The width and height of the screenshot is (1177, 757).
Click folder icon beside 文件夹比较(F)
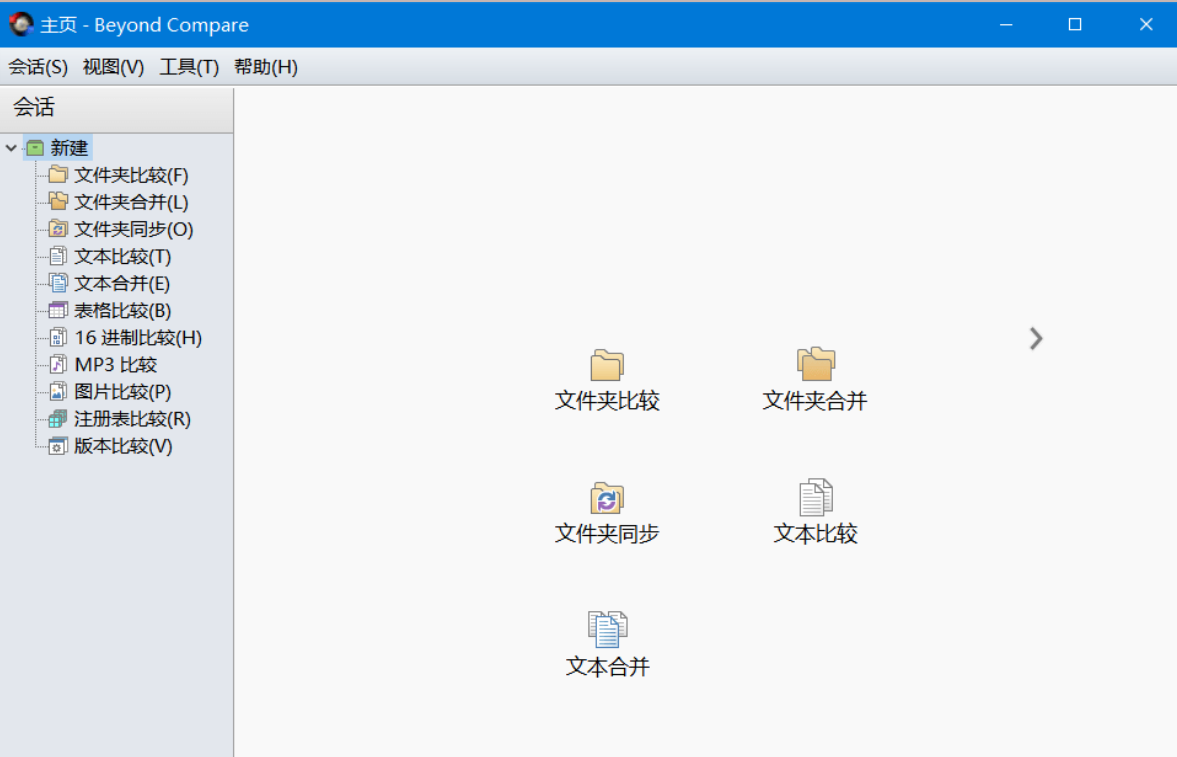tap(58, 175)
